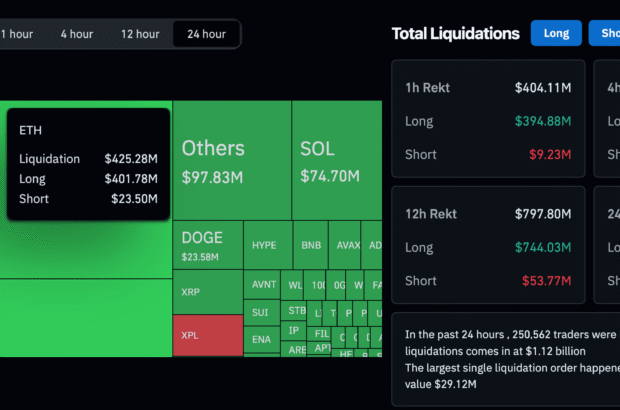Open the SOL heatmap tile
This screenshot has width=620, height=410.
coord(336,160)
